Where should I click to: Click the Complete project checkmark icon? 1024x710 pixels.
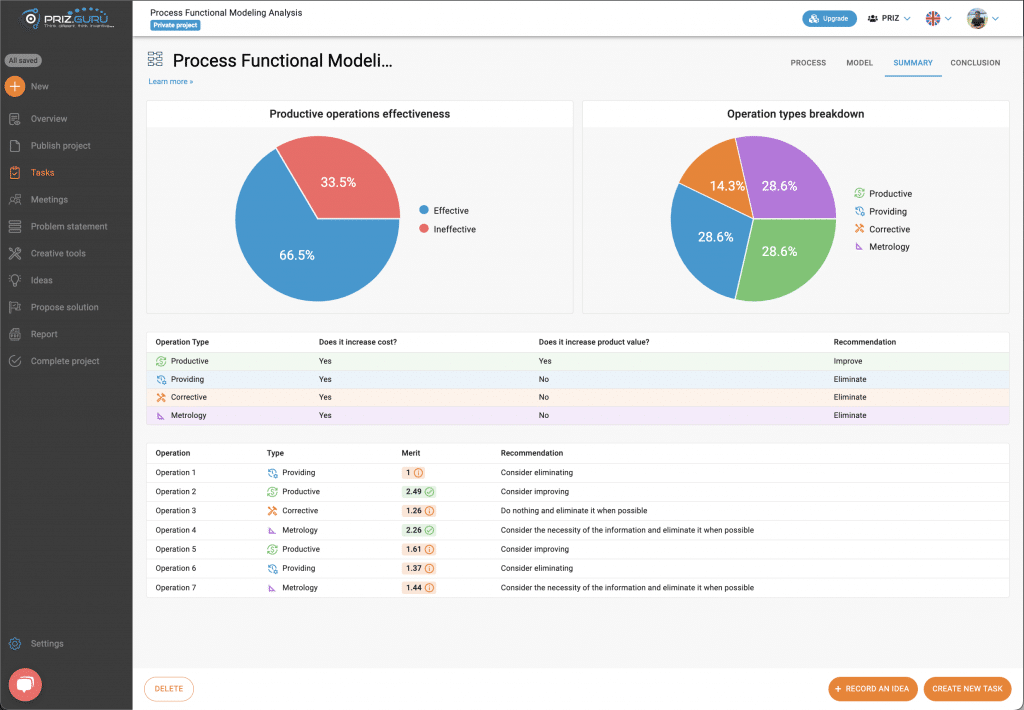coord(15,361)
